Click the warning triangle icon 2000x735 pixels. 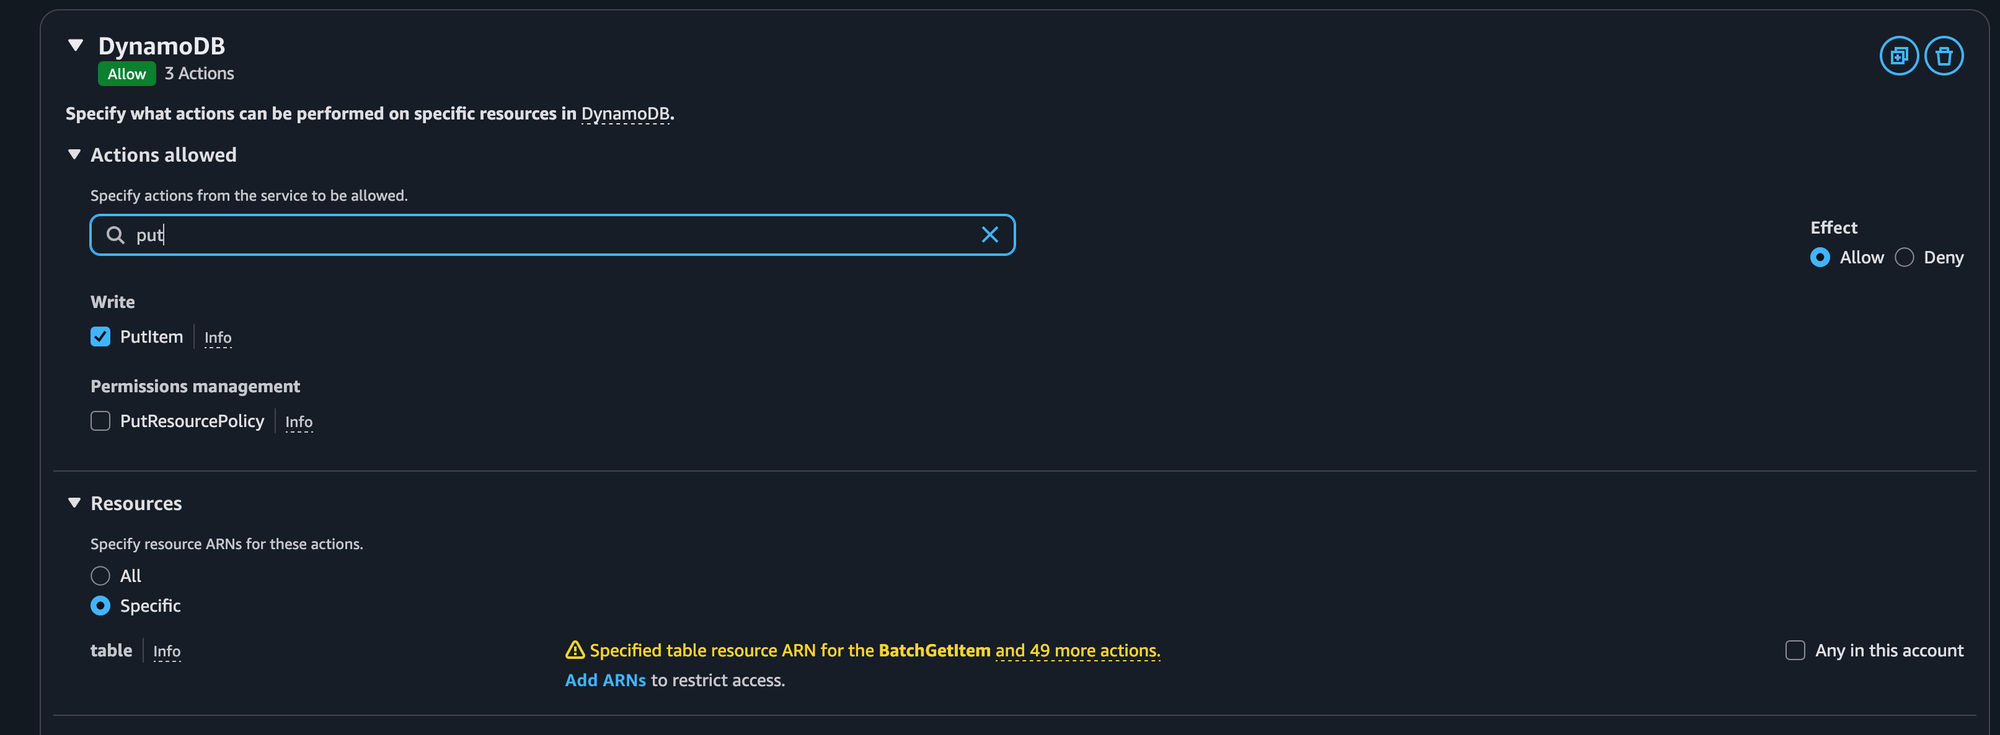575,650
